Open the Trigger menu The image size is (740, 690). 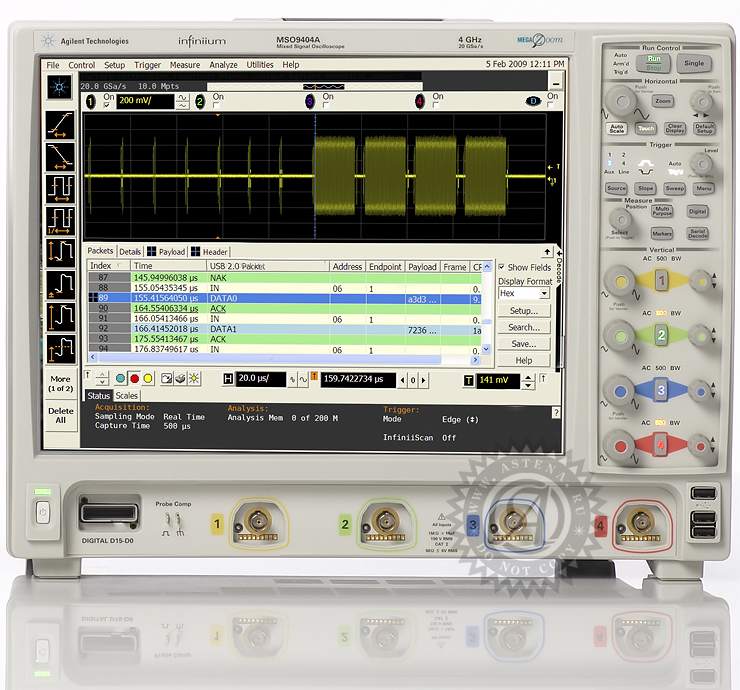click(x=147, y=65)
